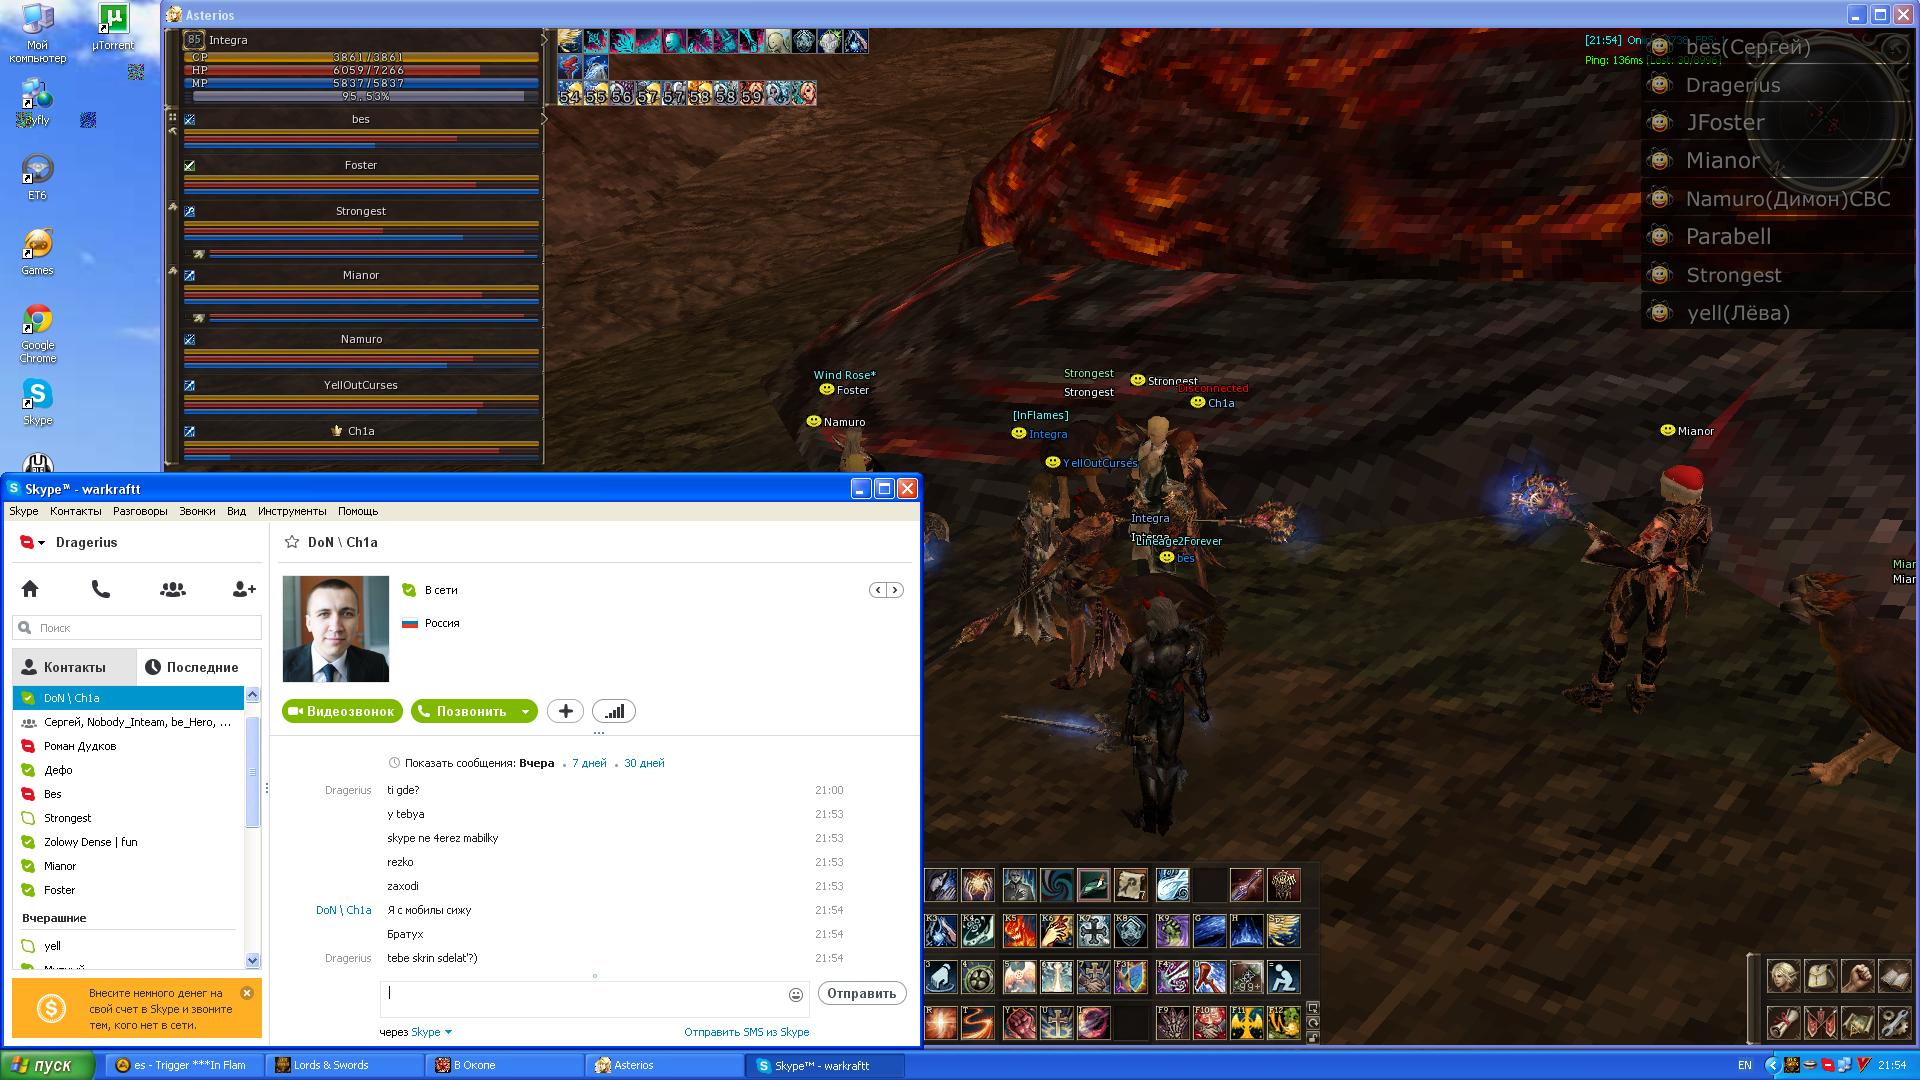Open Google Chrome desktop icon
This screenshot has width=1920, height=1080.
(37, 333)
